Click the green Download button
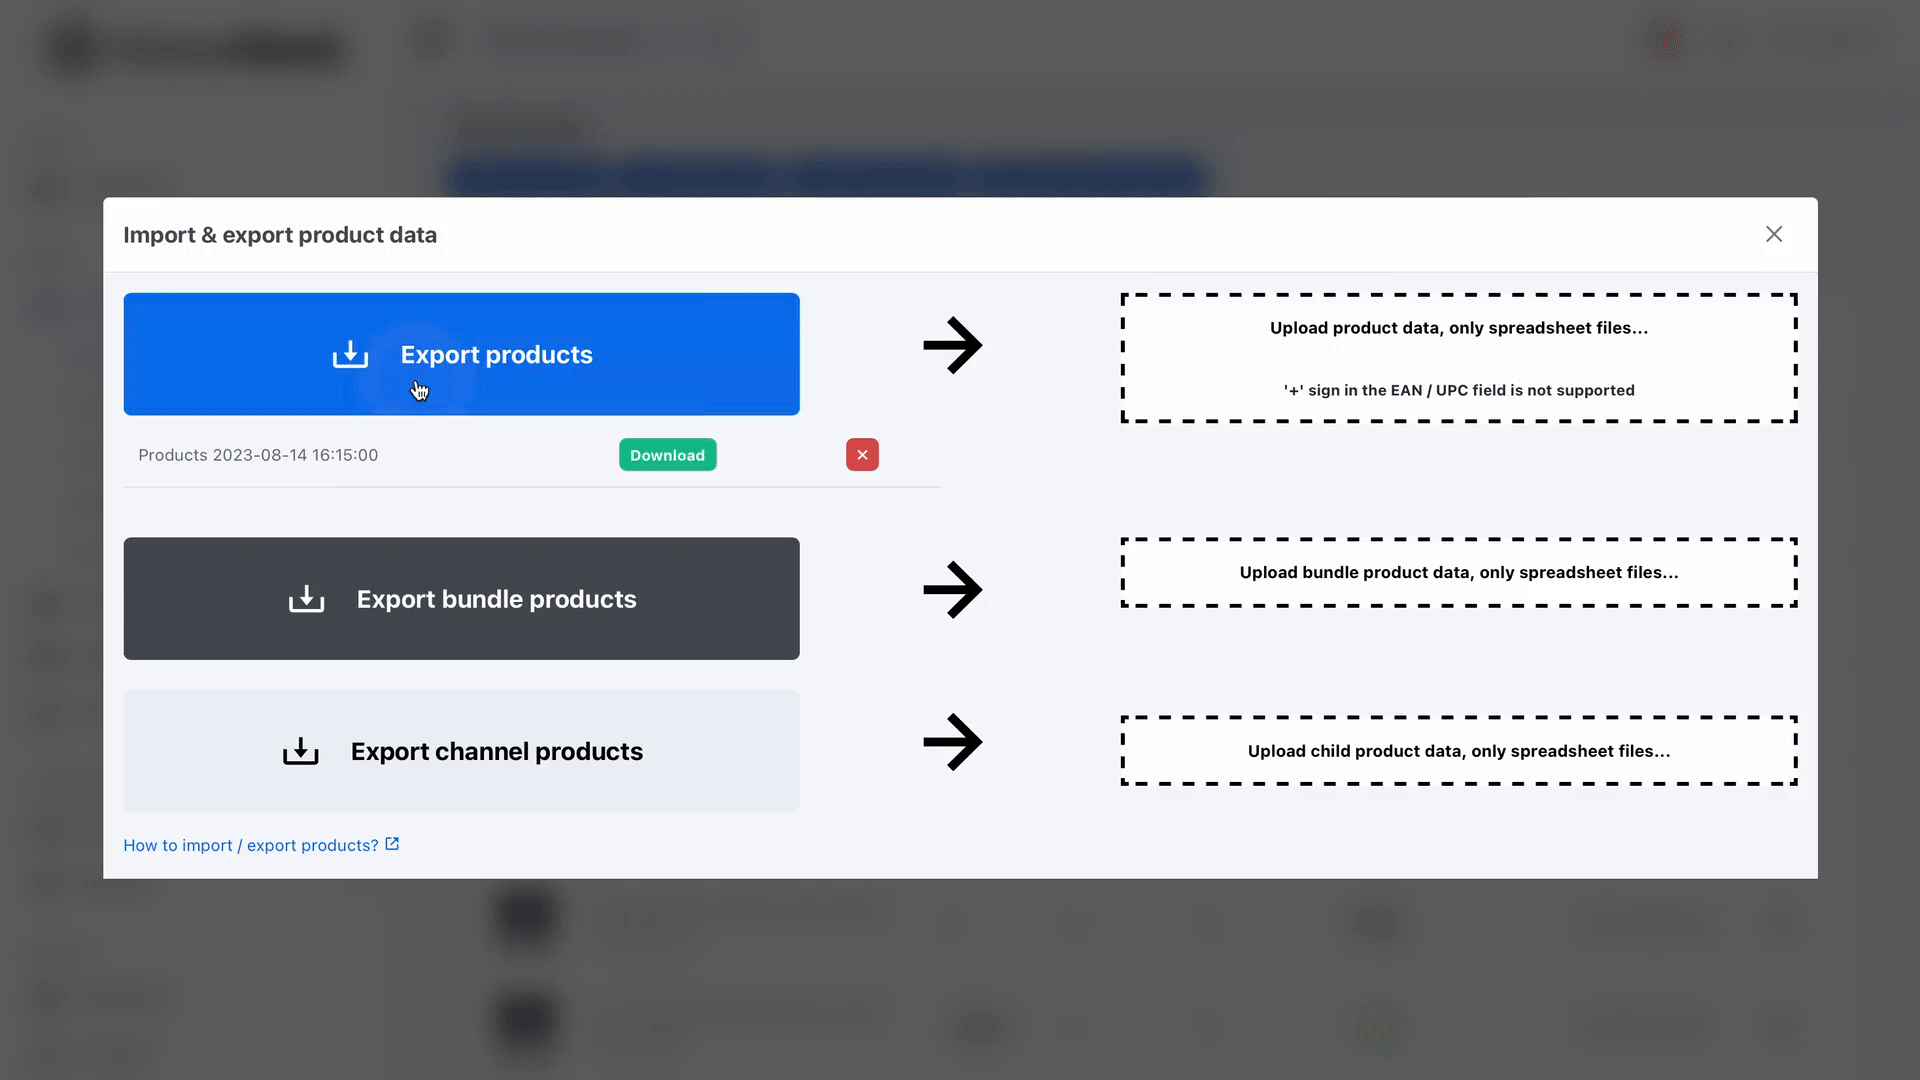This screenshot has height=1080, width=1920. (x=667, y=455)
